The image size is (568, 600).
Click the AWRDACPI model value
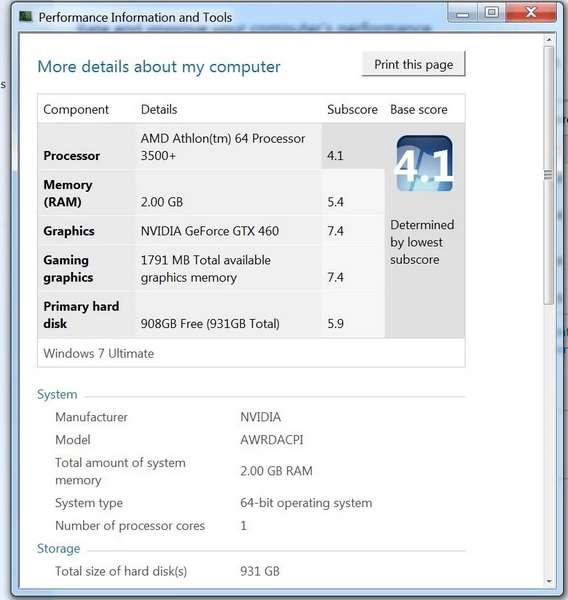272,440
